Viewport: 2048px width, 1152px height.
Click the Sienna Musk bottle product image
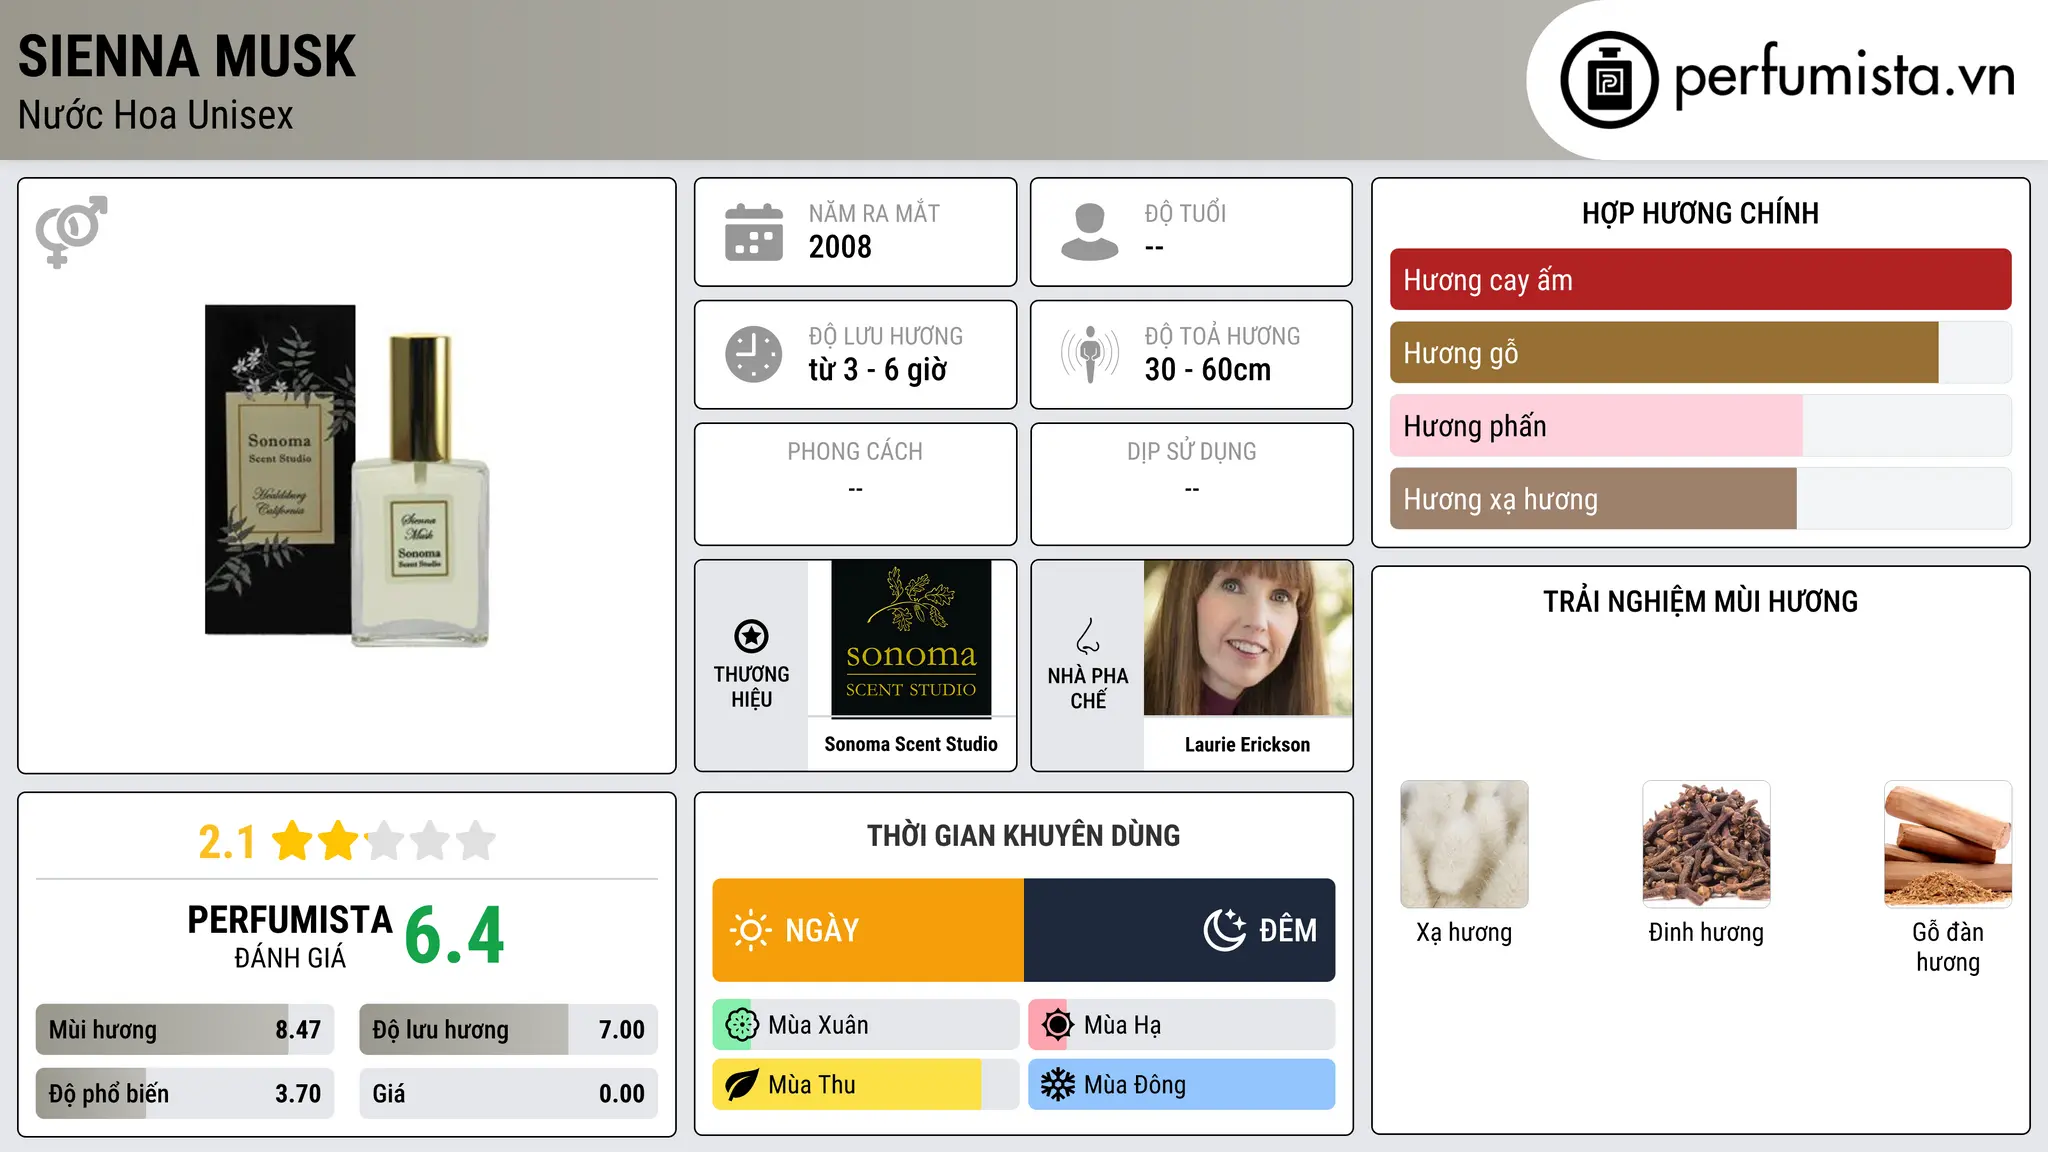click(x=347, y=475)
